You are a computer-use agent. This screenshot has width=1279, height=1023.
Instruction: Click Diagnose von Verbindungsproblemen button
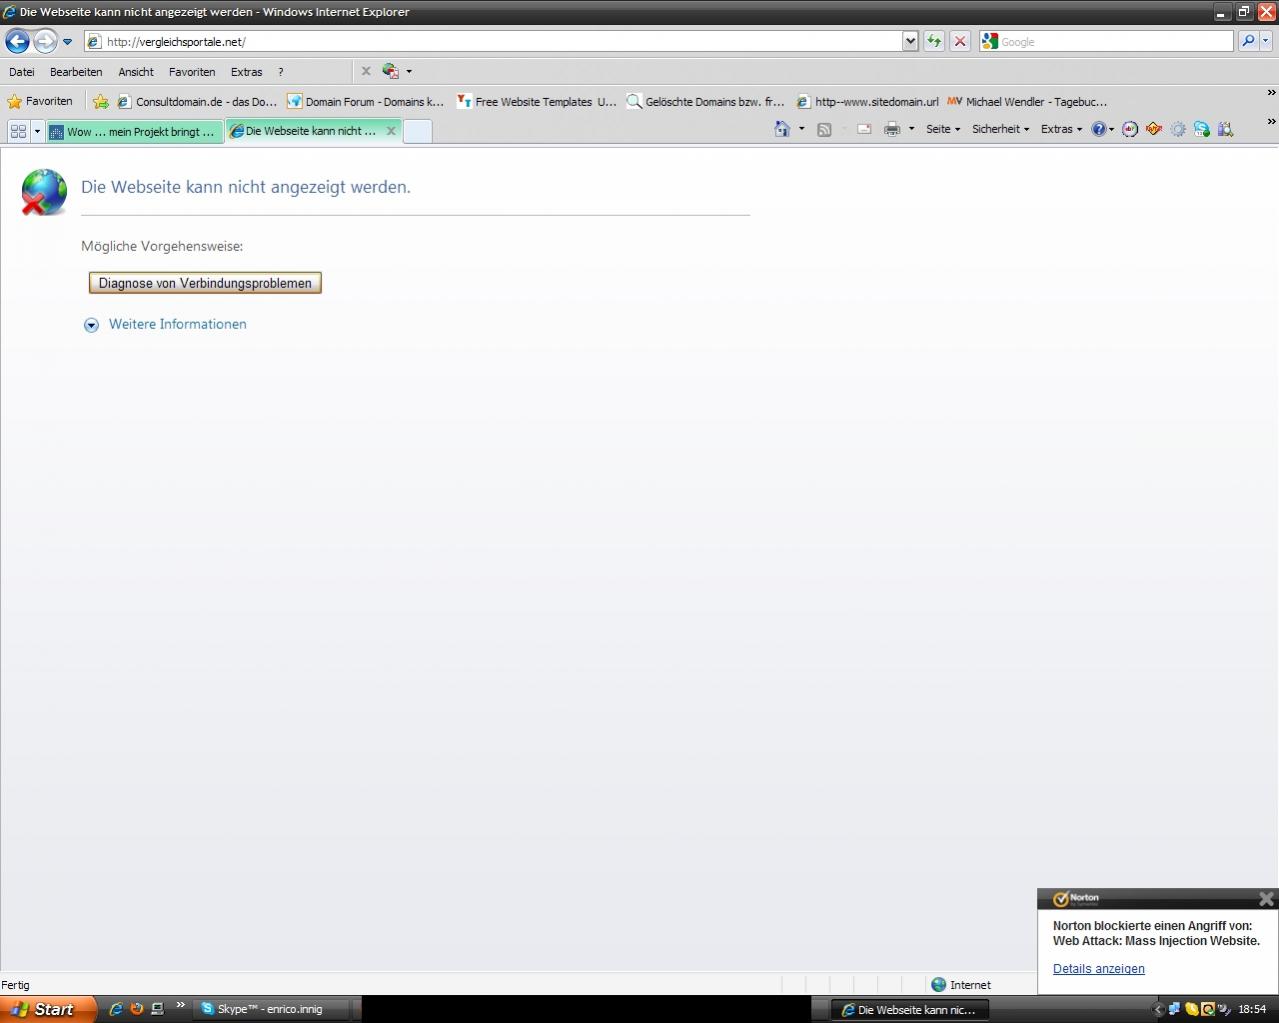205,283
